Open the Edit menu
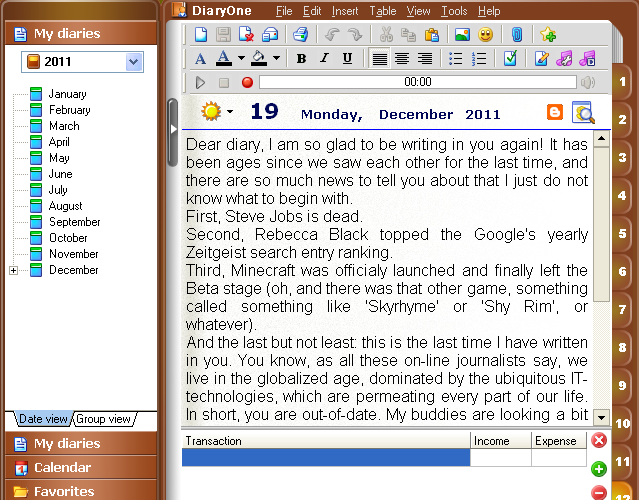This screenshot has height=500, width=639. tap(312, 11)
